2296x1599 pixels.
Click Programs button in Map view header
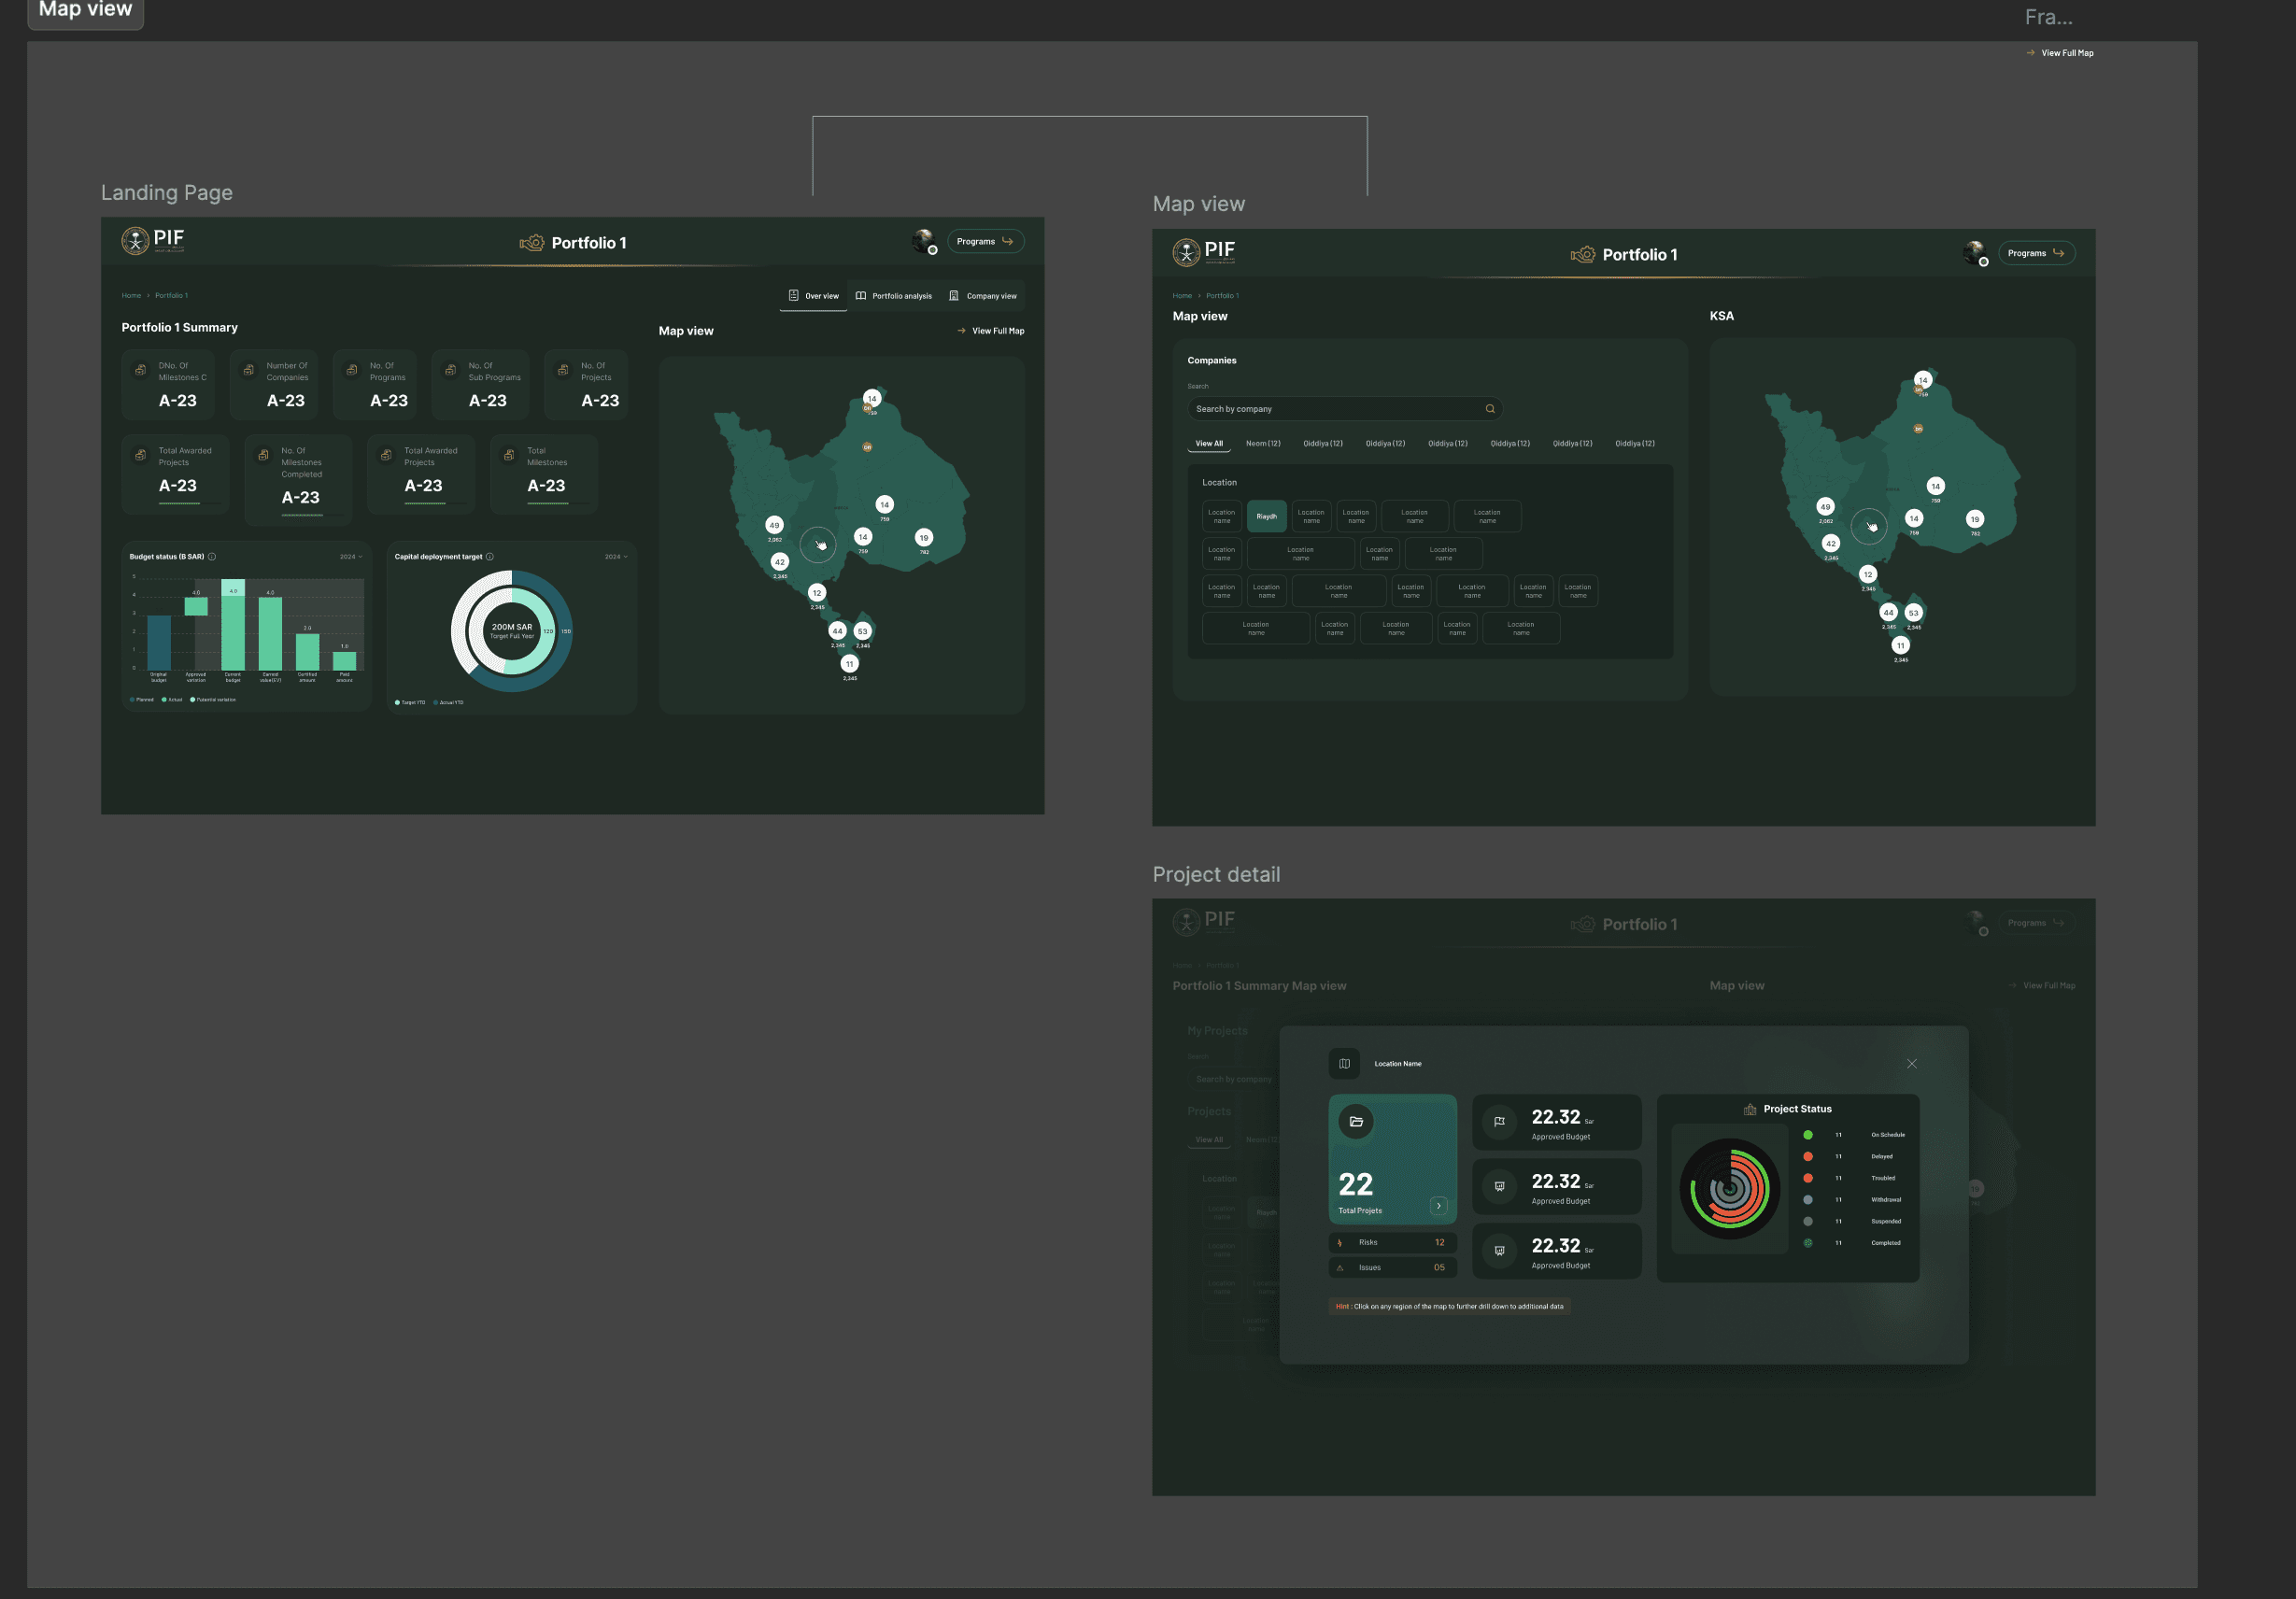2035,254
